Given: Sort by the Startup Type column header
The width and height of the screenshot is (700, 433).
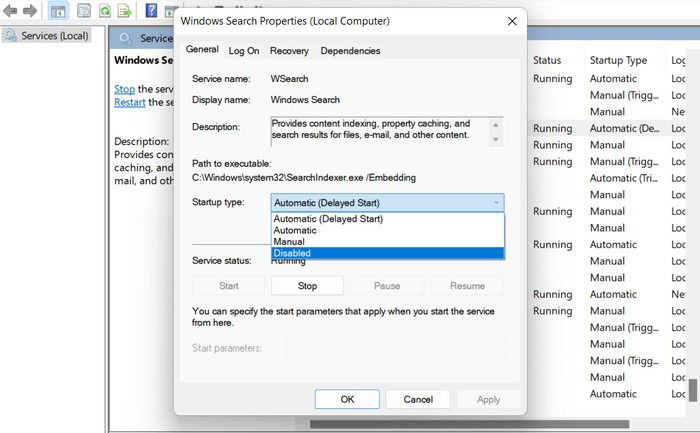Looking at the screenshot, I should click(x=618, y=60).
